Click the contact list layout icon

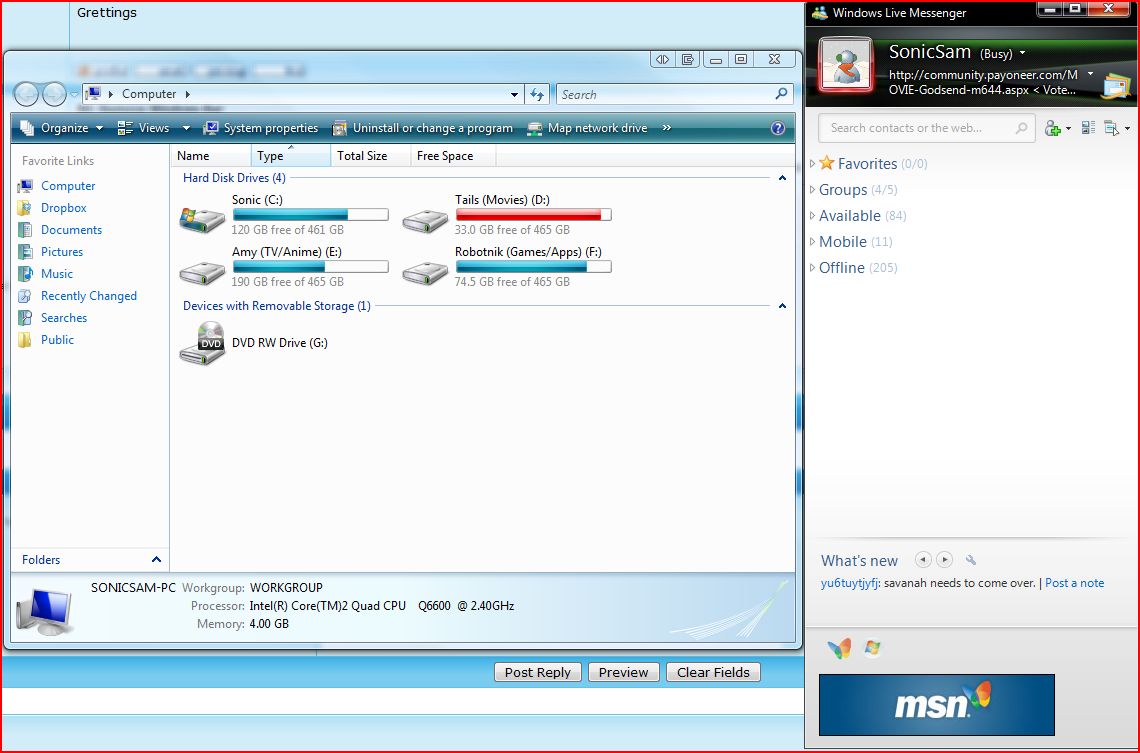[x=1088, y=128]
